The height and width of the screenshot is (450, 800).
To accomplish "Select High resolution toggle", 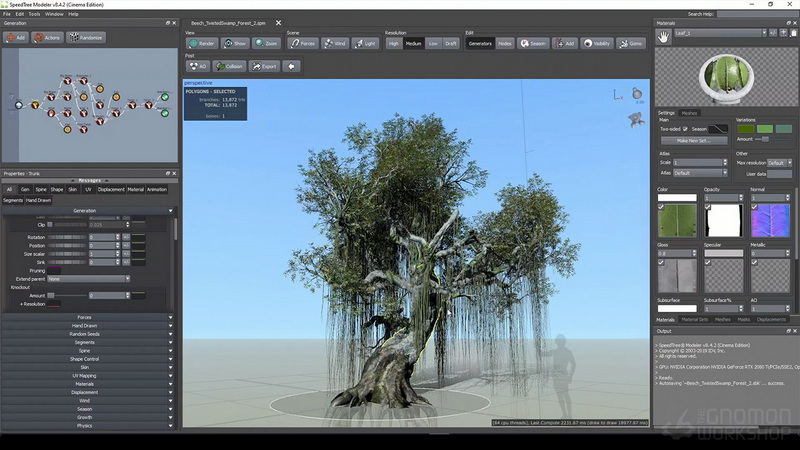I will [x=393, y=43].
